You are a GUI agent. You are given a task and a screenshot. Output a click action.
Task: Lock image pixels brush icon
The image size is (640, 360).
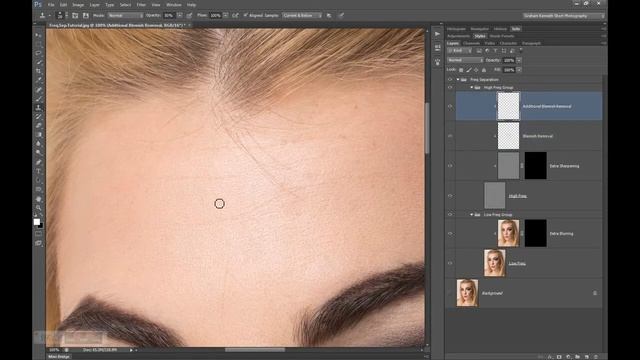[x=469, y=70]
